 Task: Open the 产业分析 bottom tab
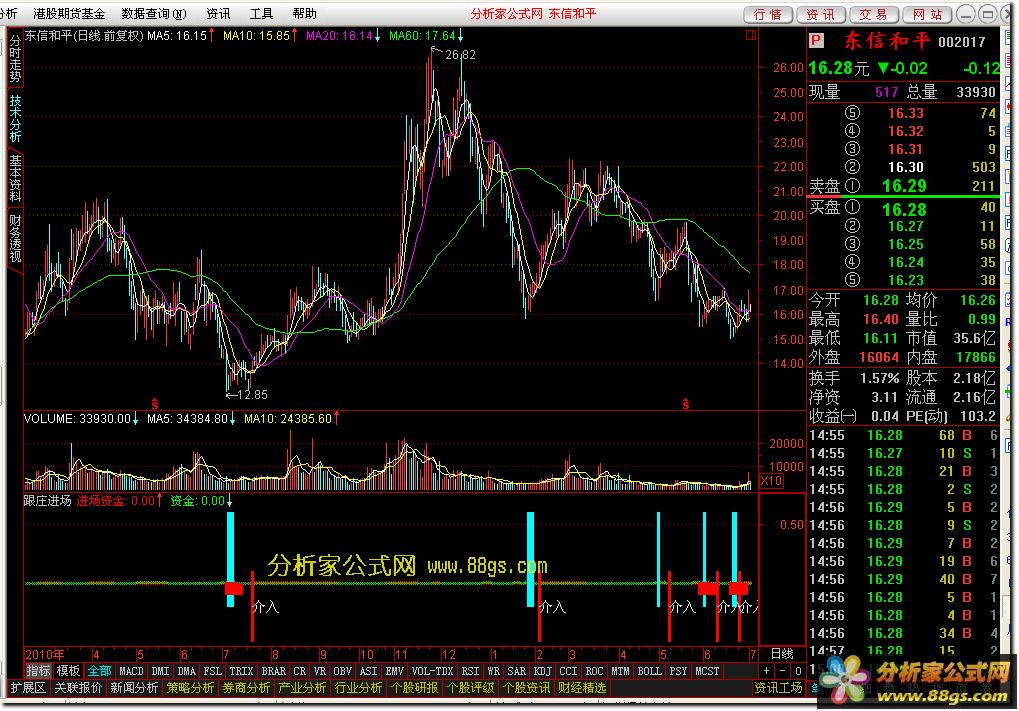[302, 688]
